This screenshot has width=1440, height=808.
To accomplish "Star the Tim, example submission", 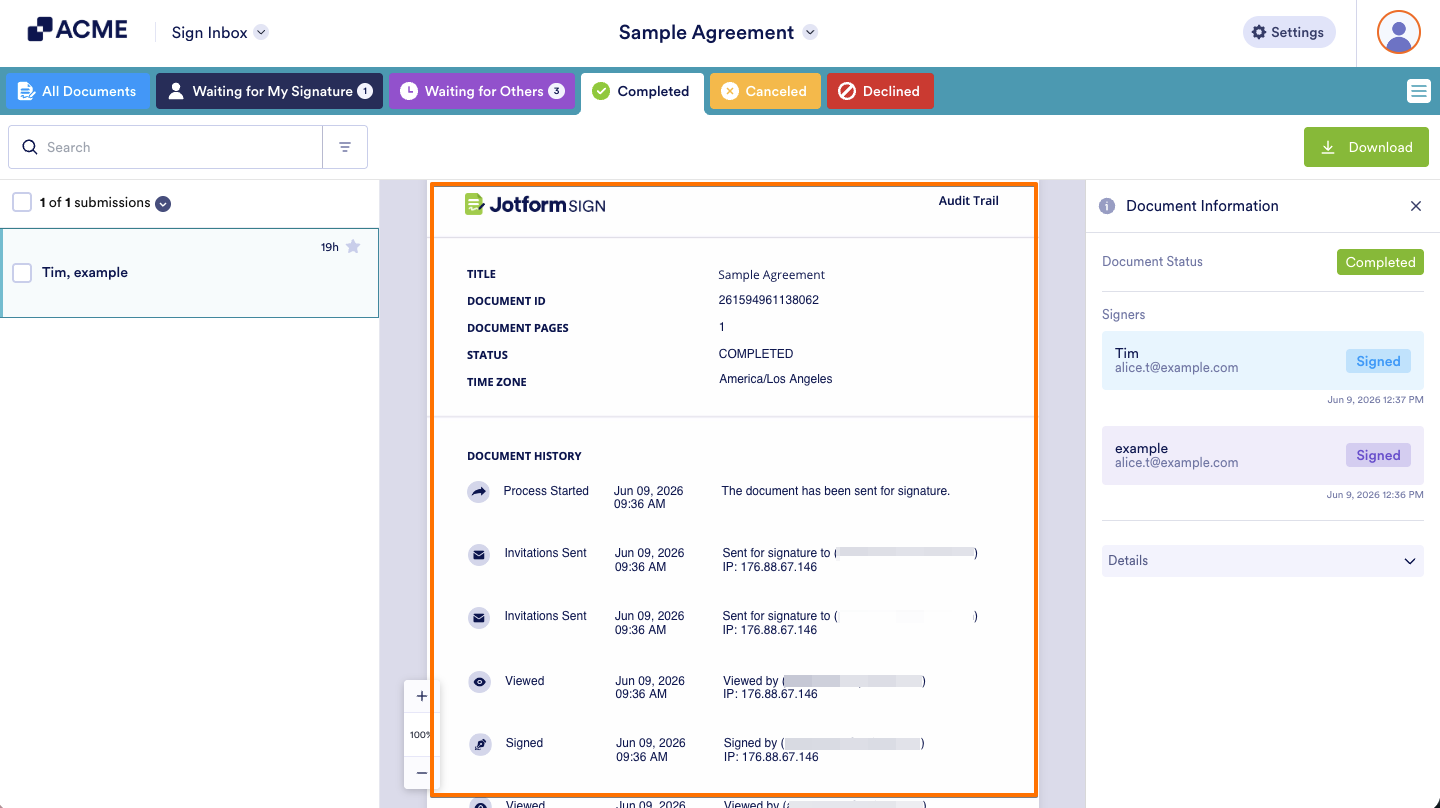I will (353, 247).
